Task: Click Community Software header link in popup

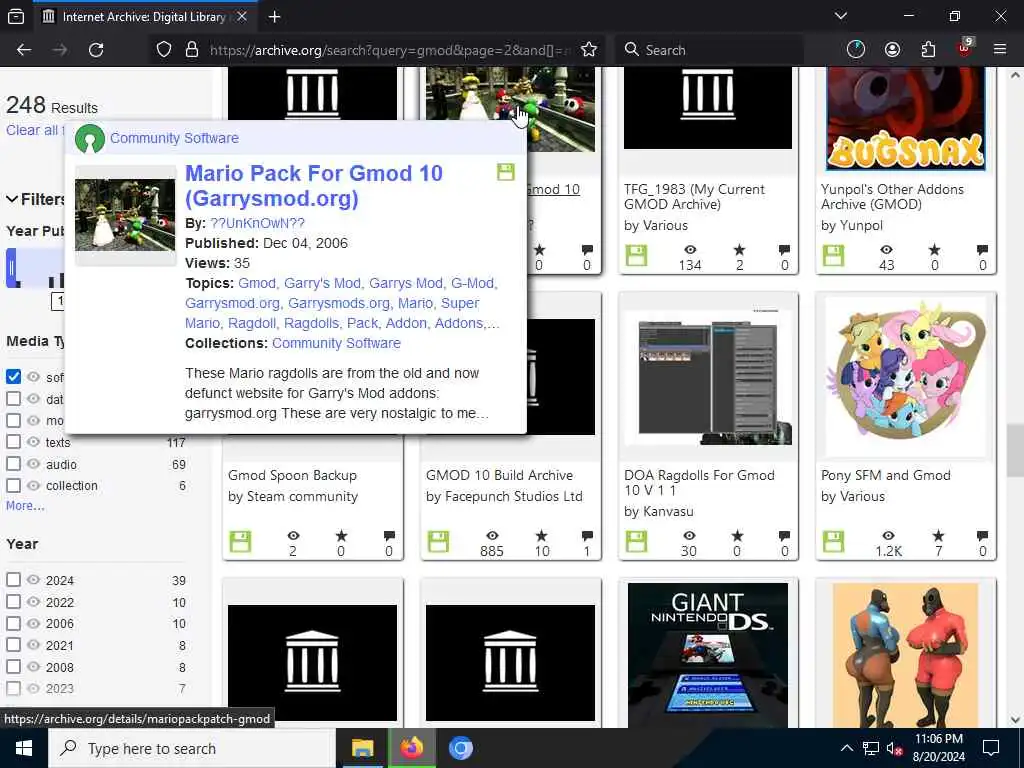Action: (x=174, y=138)
